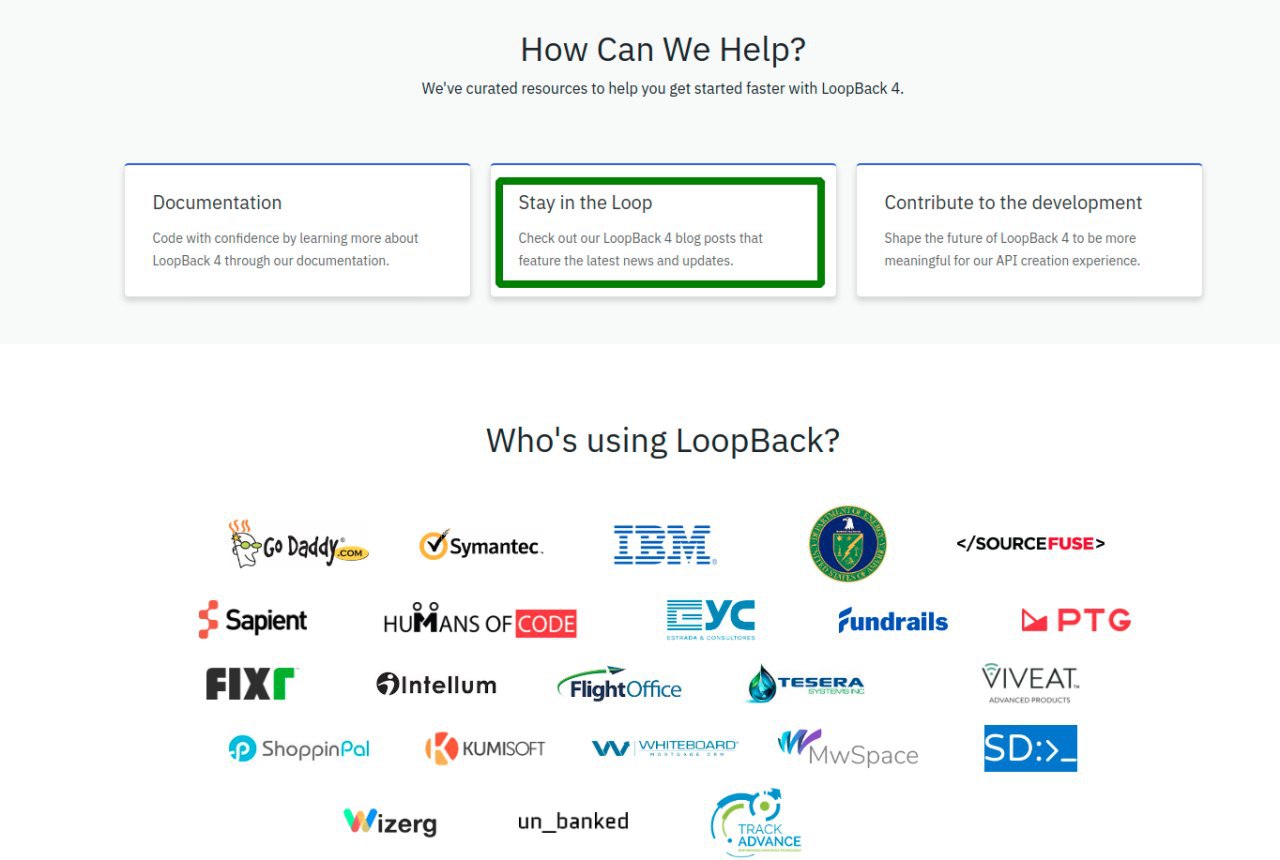Click the blue SD:>_ logo
The height and width of the screenshot is (860, 1280).
point(1030,748)
